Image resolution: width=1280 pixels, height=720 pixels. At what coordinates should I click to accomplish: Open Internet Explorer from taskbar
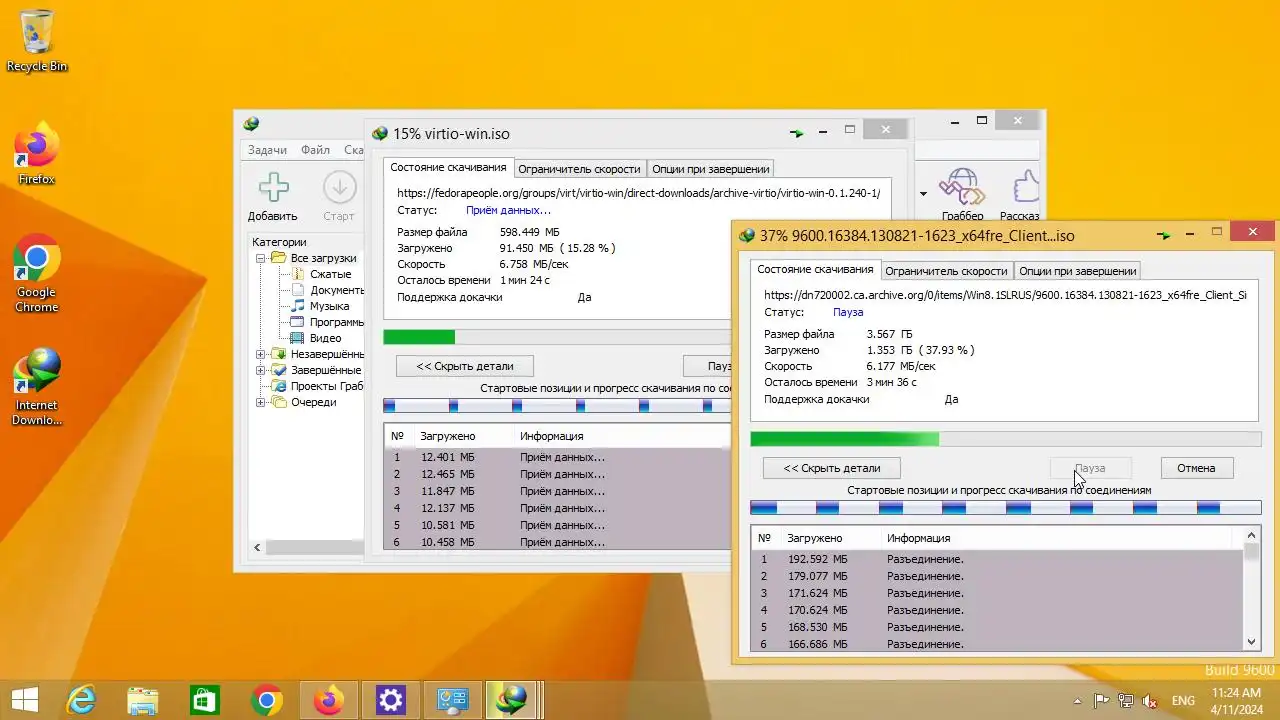click(81, 700)
